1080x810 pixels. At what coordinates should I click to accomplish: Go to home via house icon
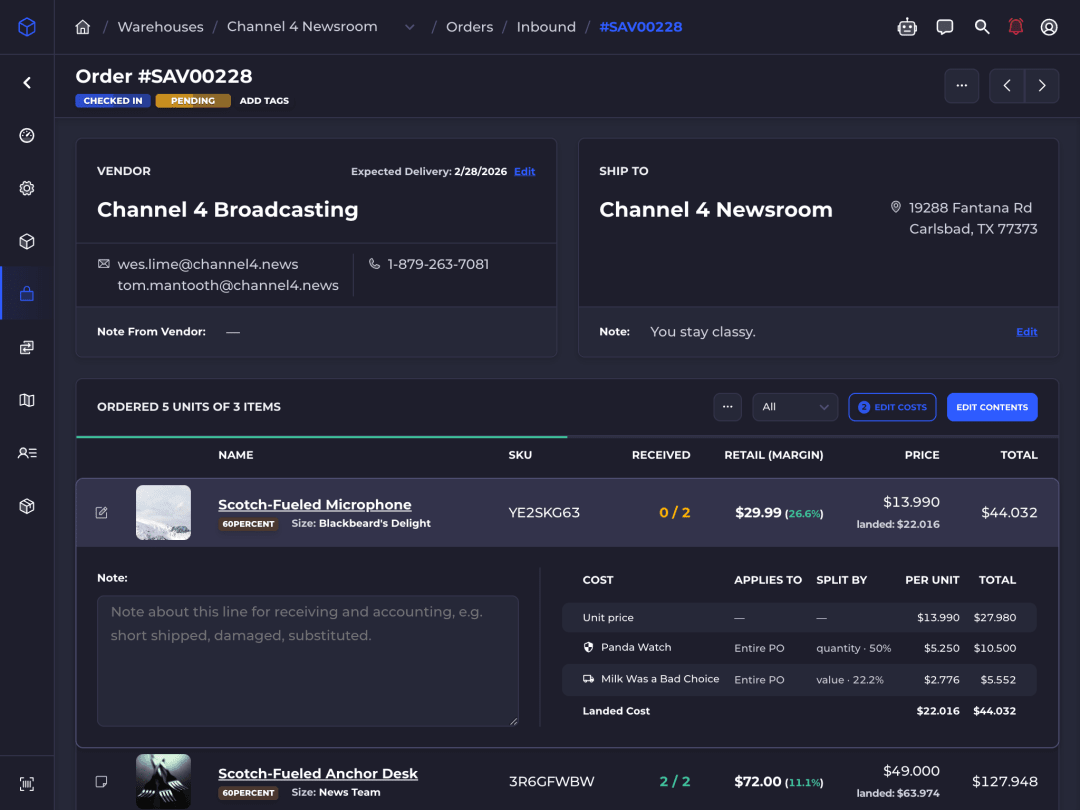(x=83, y=27)
